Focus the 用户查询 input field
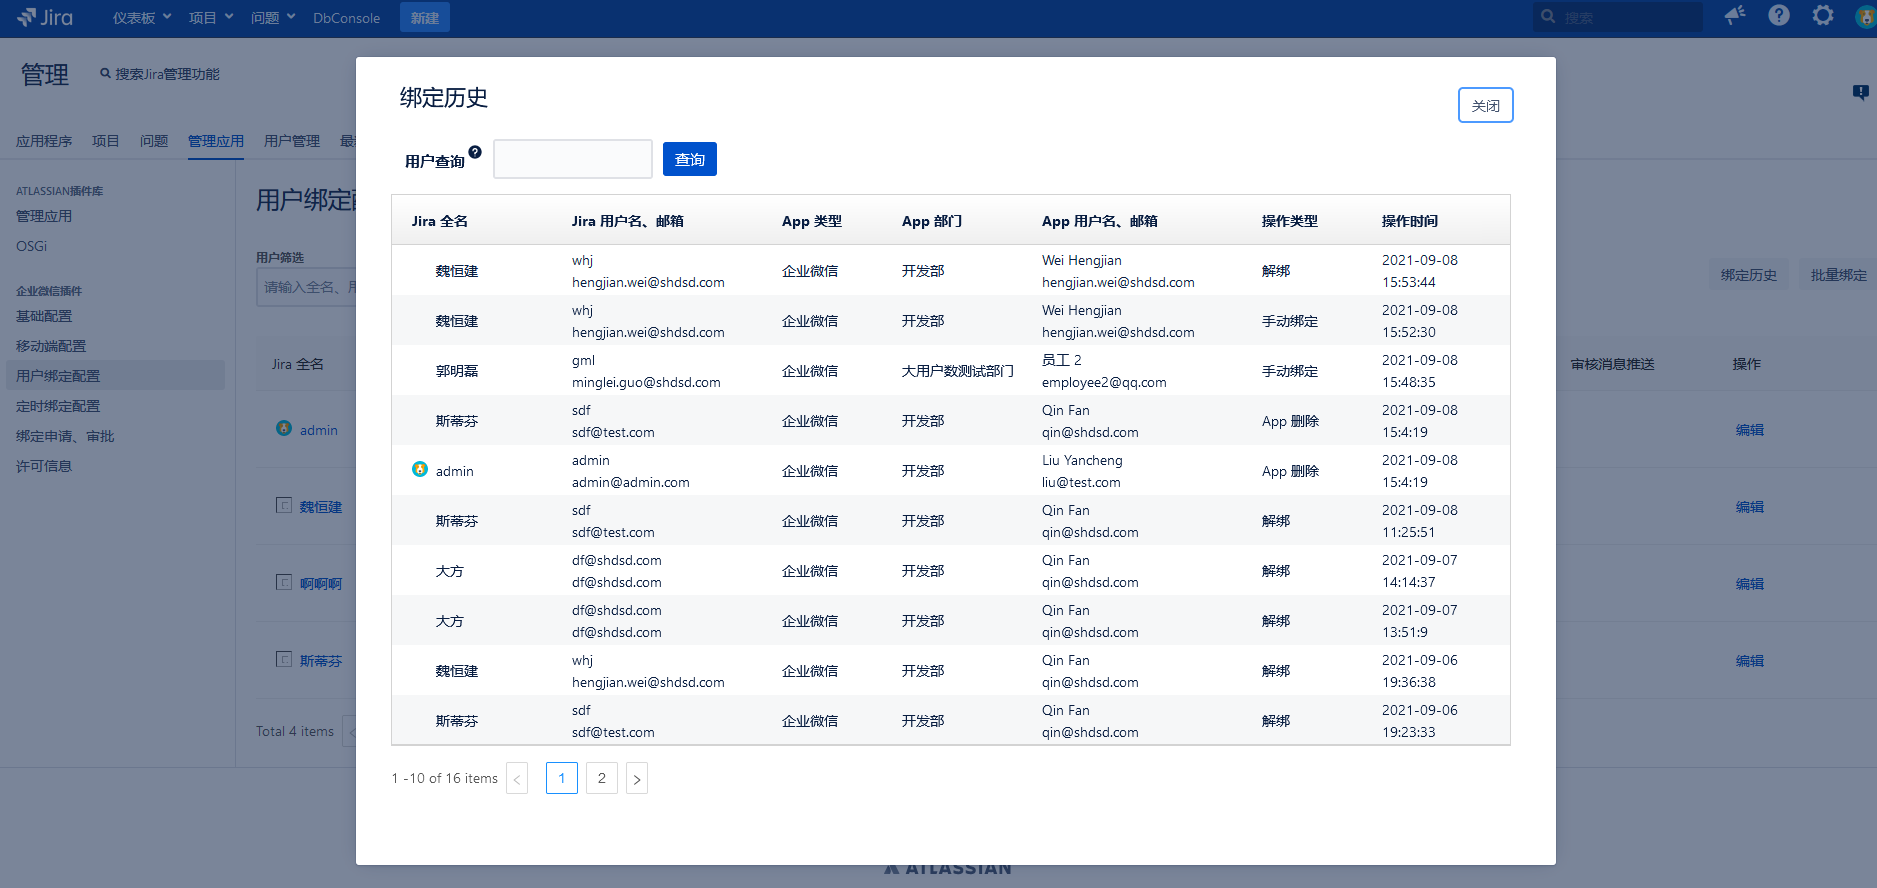 pos(573,159)
